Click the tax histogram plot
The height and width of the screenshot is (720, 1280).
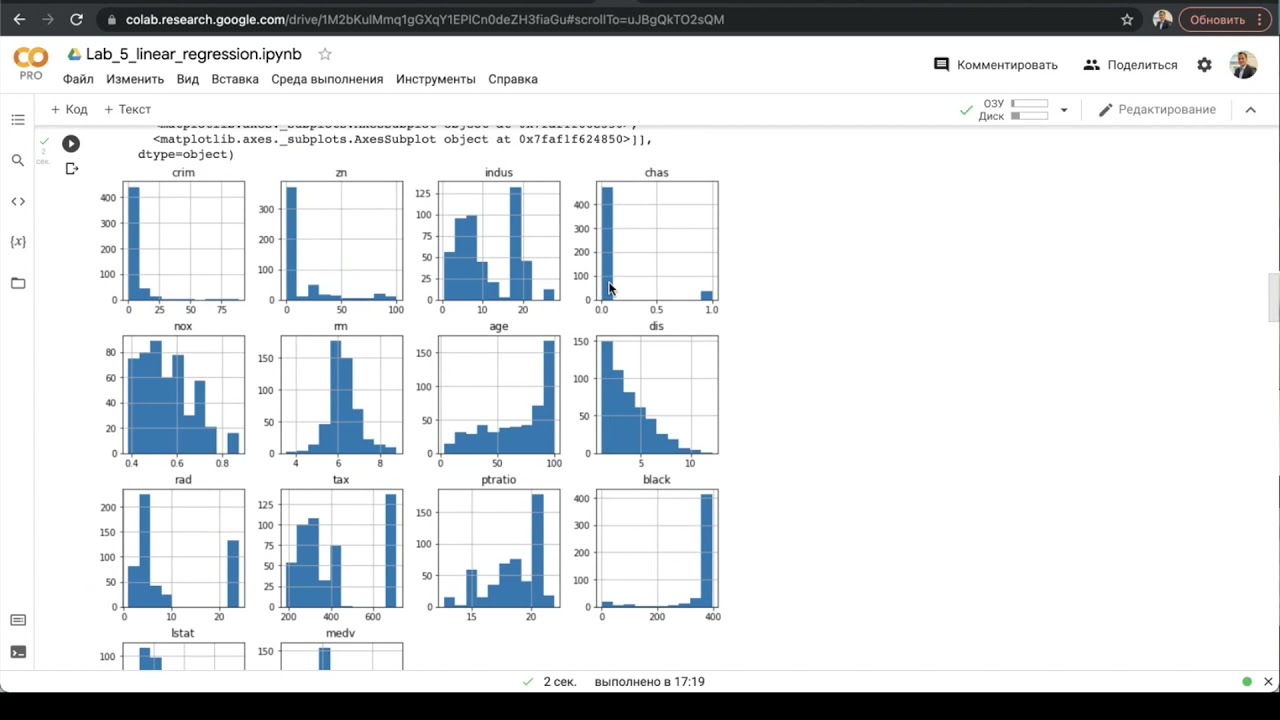[341, 548]
